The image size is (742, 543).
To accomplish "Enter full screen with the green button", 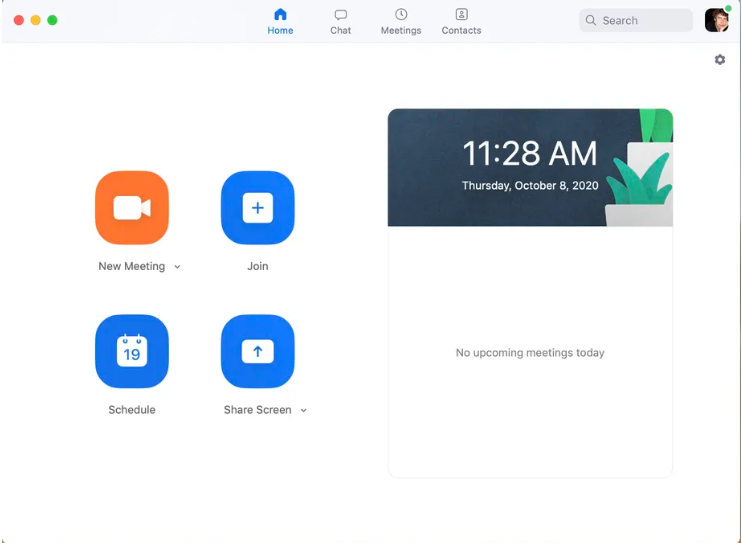I will pyautogui.click(x=53, y=20).
